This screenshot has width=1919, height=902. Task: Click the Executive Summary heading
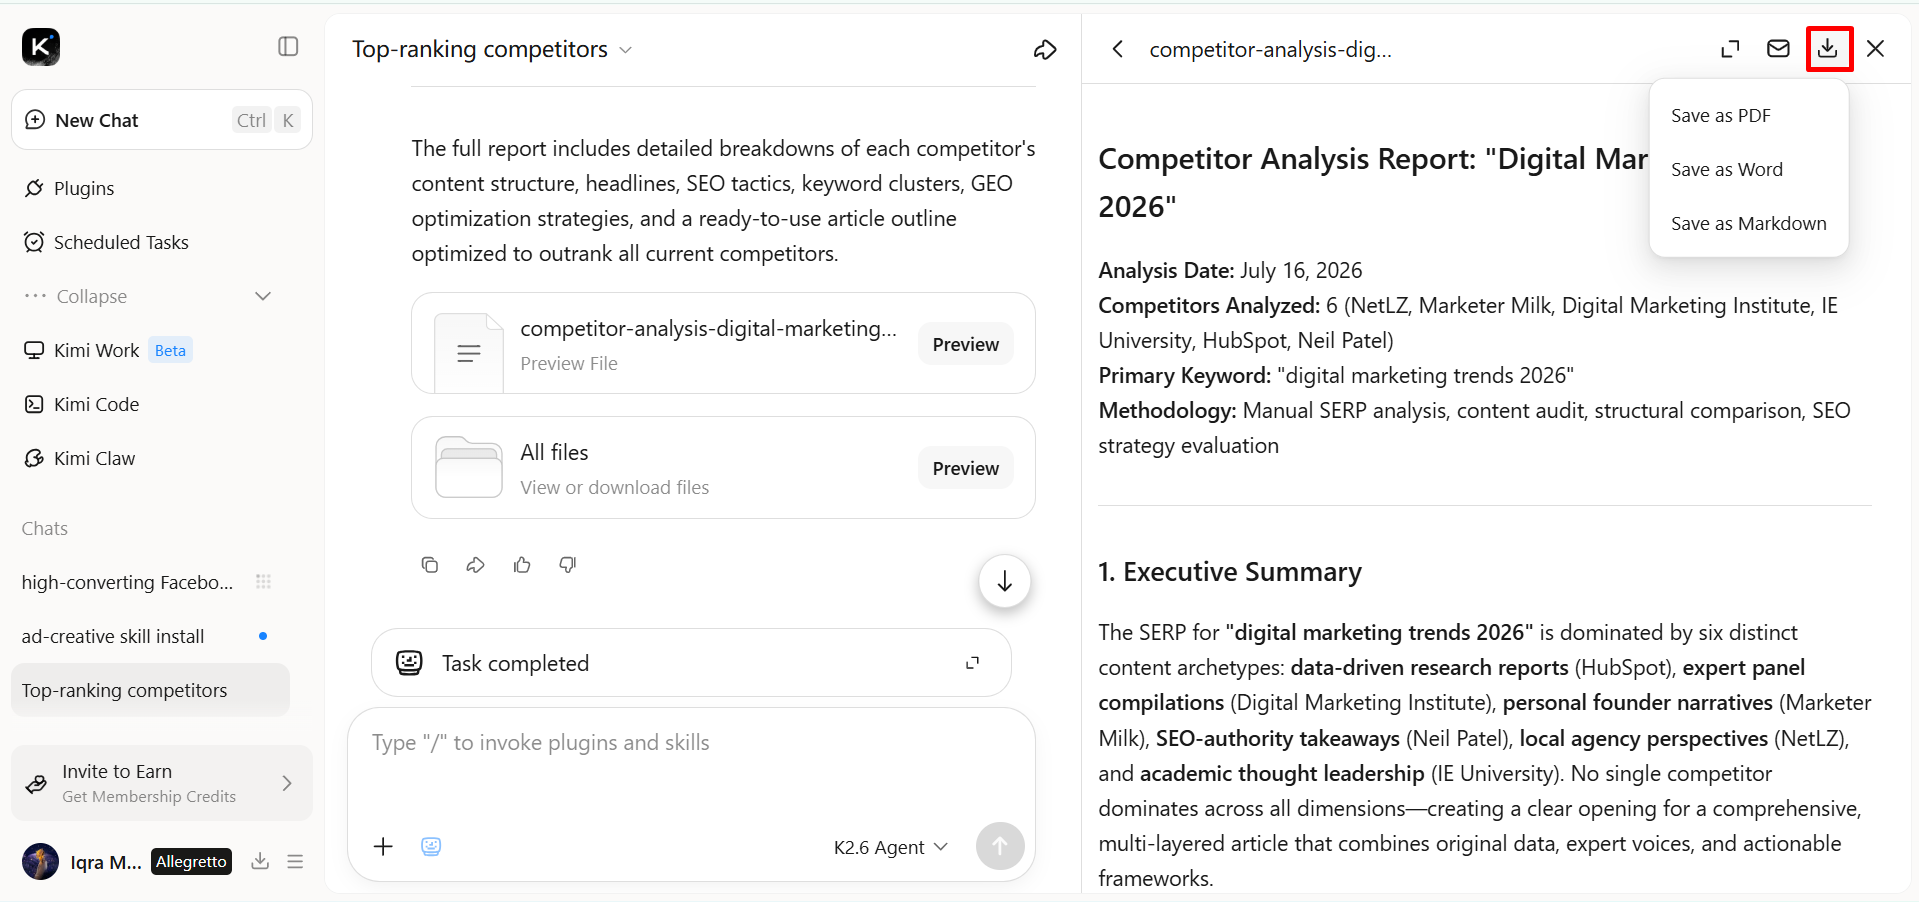tap(1230, 572)
